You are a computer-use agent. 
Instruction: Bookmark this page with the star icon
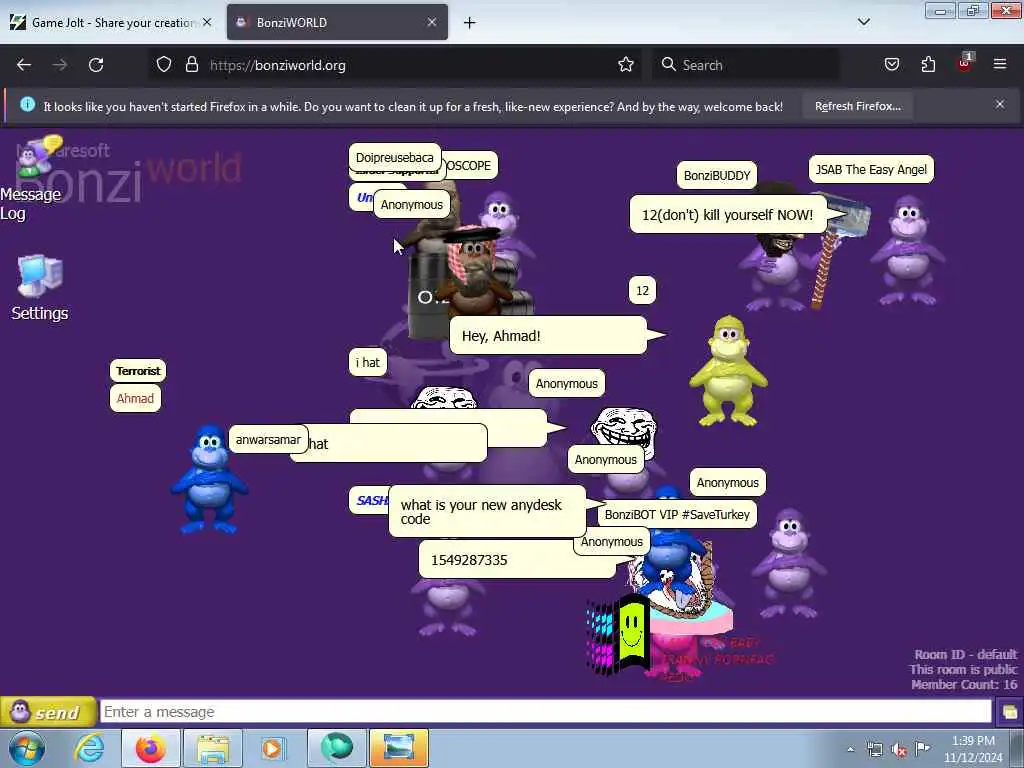pos(626,65)
